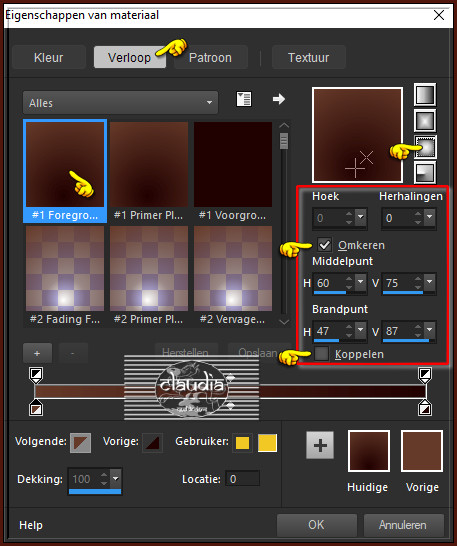Add a gradient marker with plus button
The height and width of the screenshot is (546, 457).
point(37,353)
